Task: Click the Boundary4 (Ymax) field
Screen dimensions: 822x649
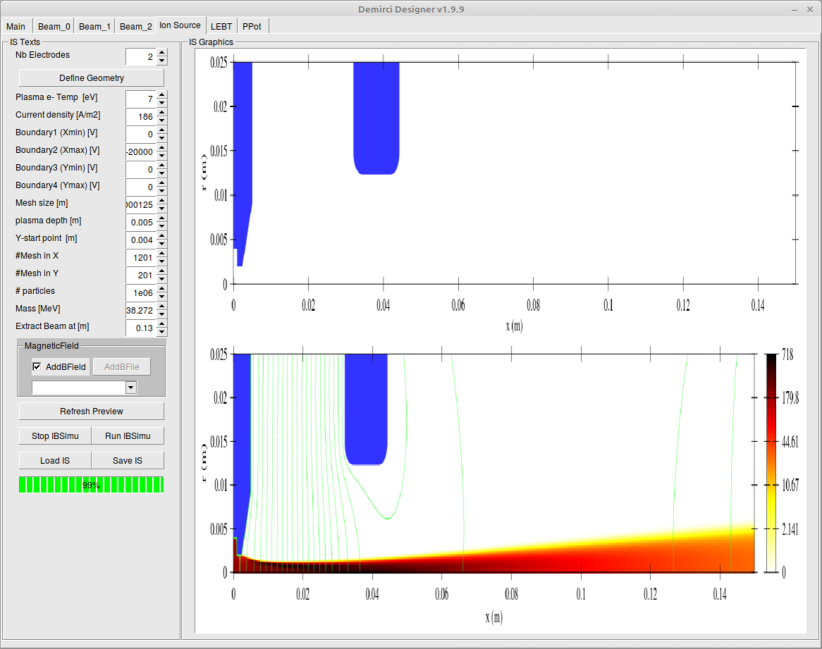Action: pos(140,187)
